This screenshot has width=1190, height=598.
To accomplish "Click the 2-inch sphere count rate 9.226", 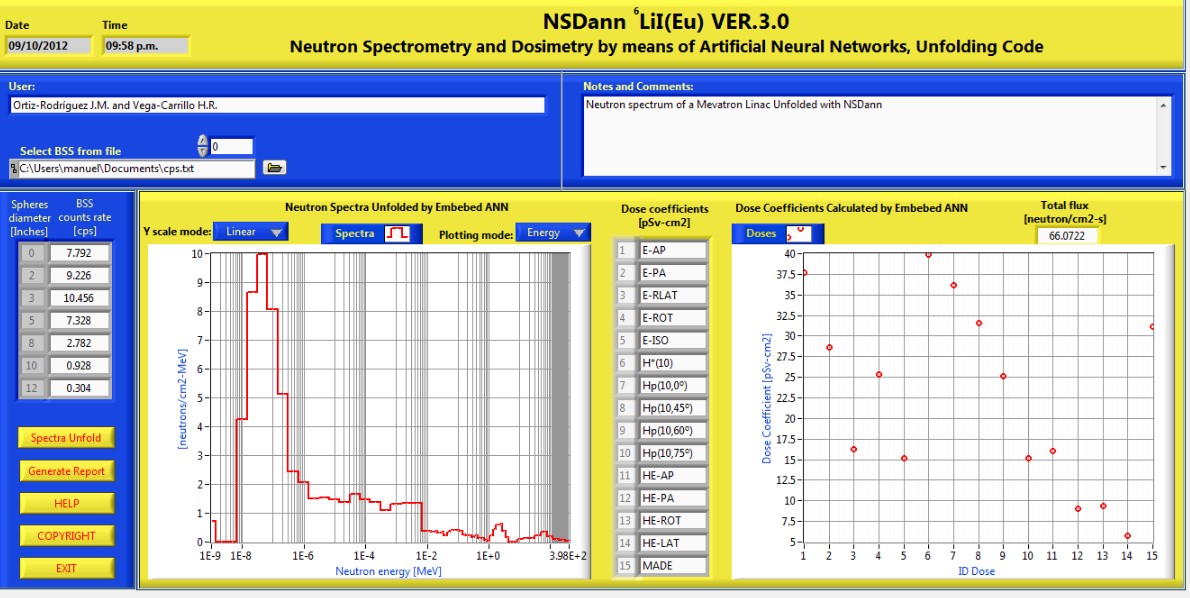I will [80, 275].
